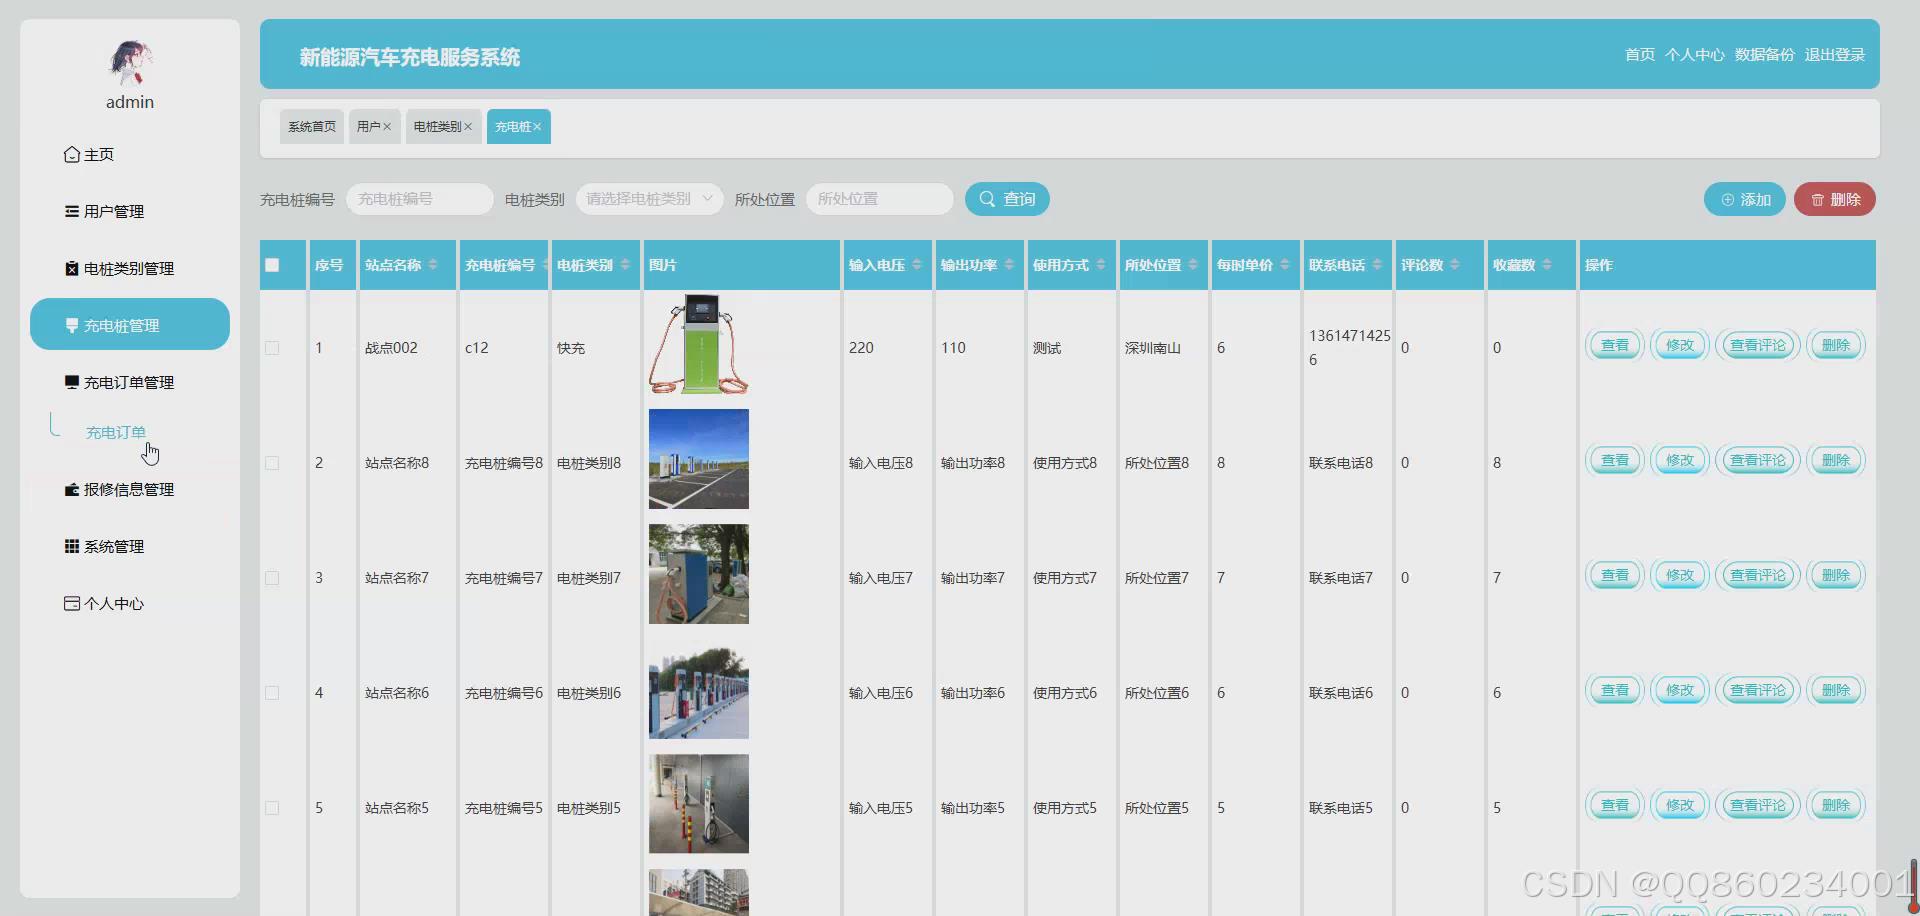Screen dimensions: 1920x916
Task: Close the 用户 tab
Action: click(387, 127)
